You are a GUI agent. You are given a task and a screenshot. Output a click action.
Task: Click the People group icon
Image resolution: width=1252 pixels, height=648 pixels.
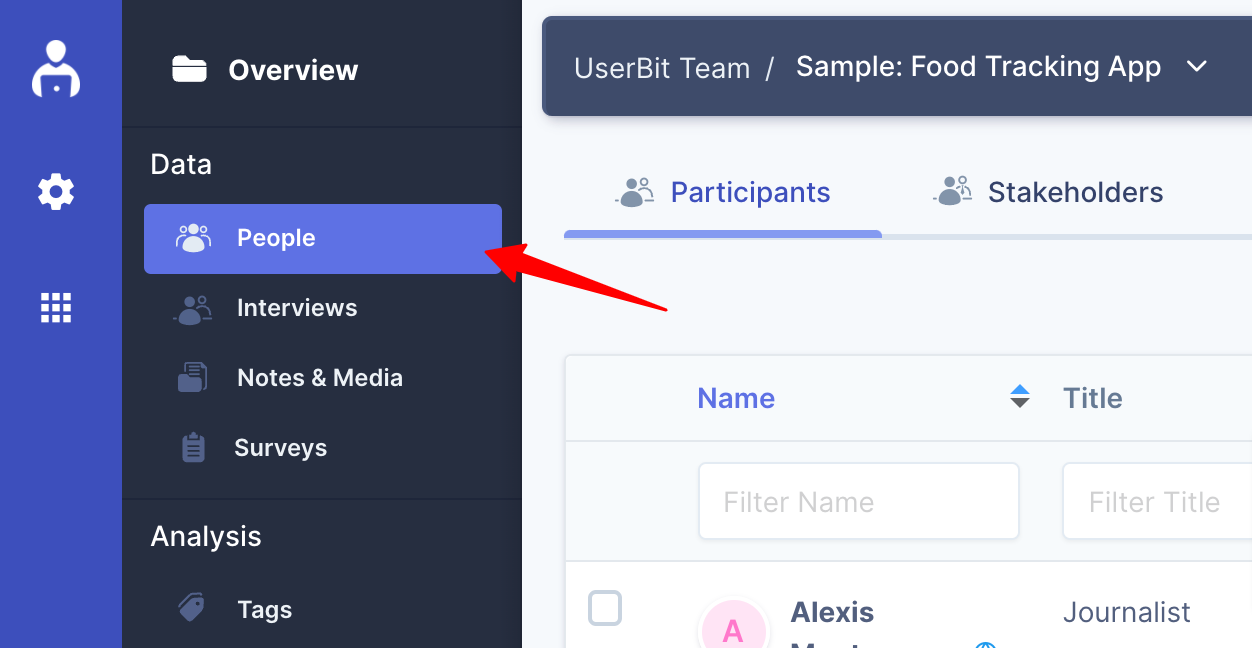[193, 238]
